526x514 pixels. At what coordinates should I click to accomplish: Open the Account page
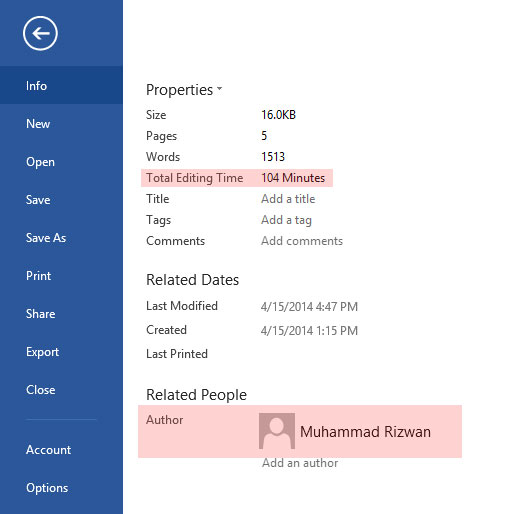(x=61, y=450)
